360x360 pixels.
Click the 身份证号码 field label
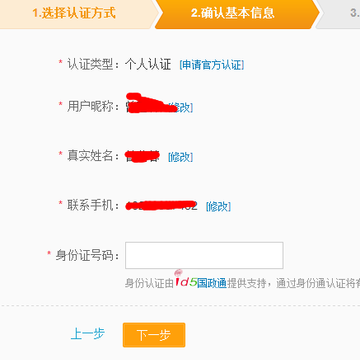tap(84, 256)
